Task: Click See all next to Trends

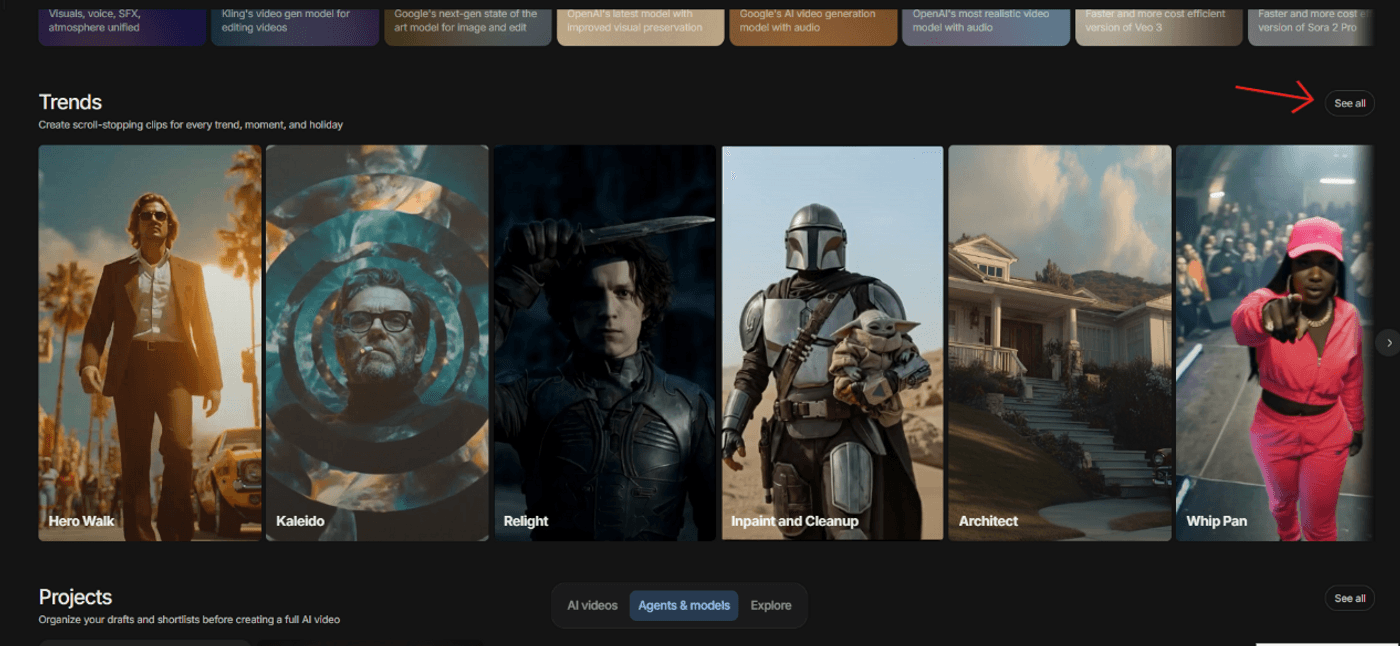Action: point(1349,103)
